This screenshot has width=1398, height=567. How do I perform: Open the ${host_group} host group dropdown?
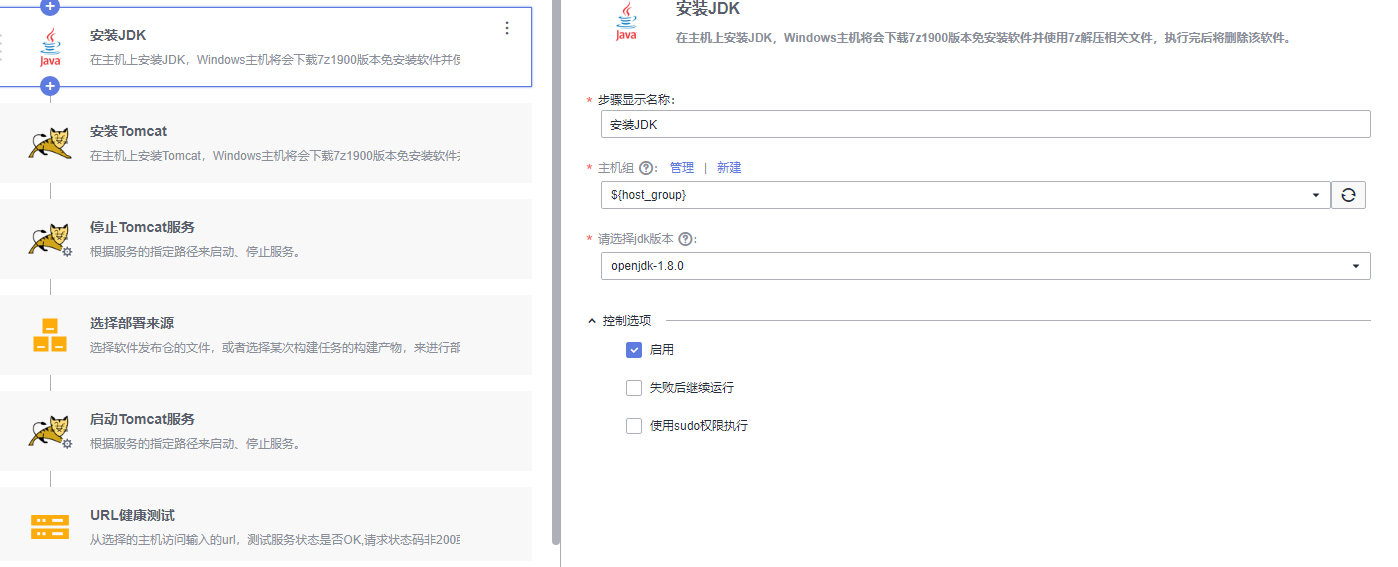tap(965, 195)
